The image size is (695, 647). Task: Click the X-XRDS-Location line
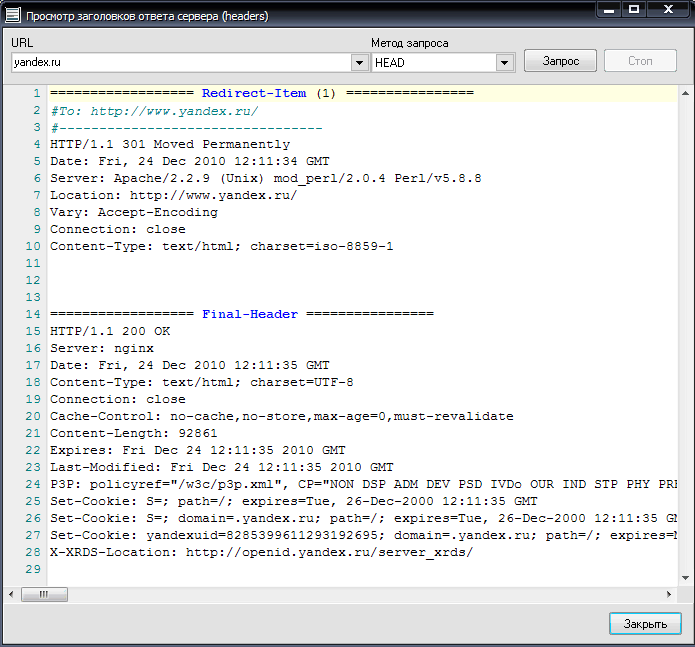[x=260, y=552]
